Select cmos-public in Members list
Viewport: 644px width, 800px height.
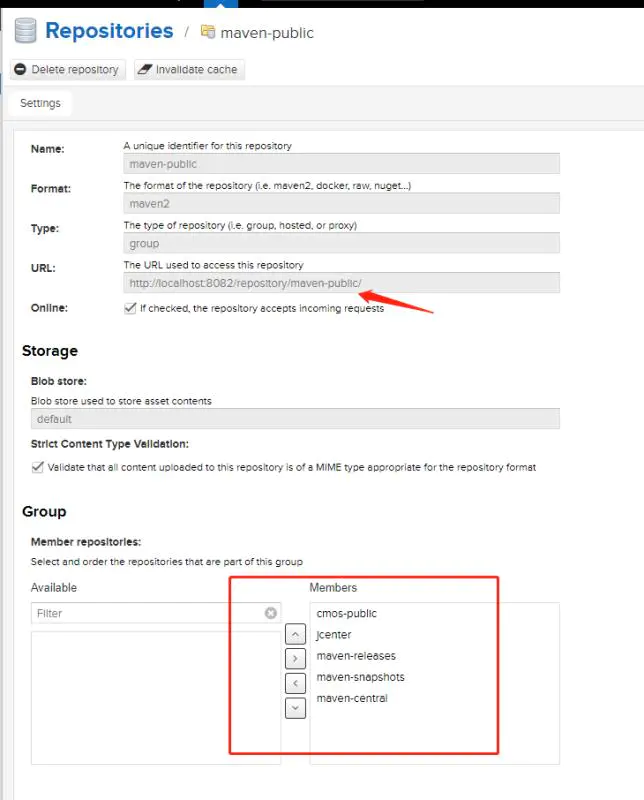click(x=346, y=613)
